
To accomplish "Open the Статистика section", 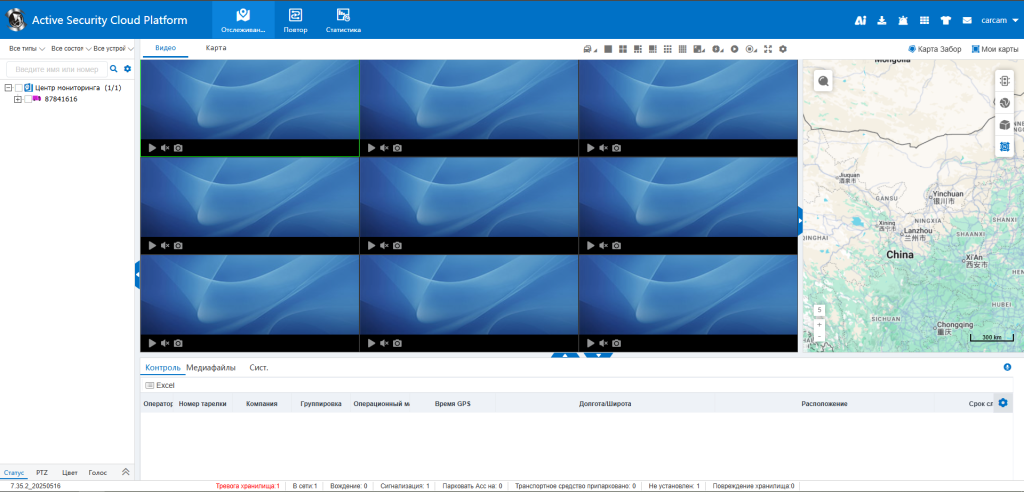I will [x=343, y=20].
